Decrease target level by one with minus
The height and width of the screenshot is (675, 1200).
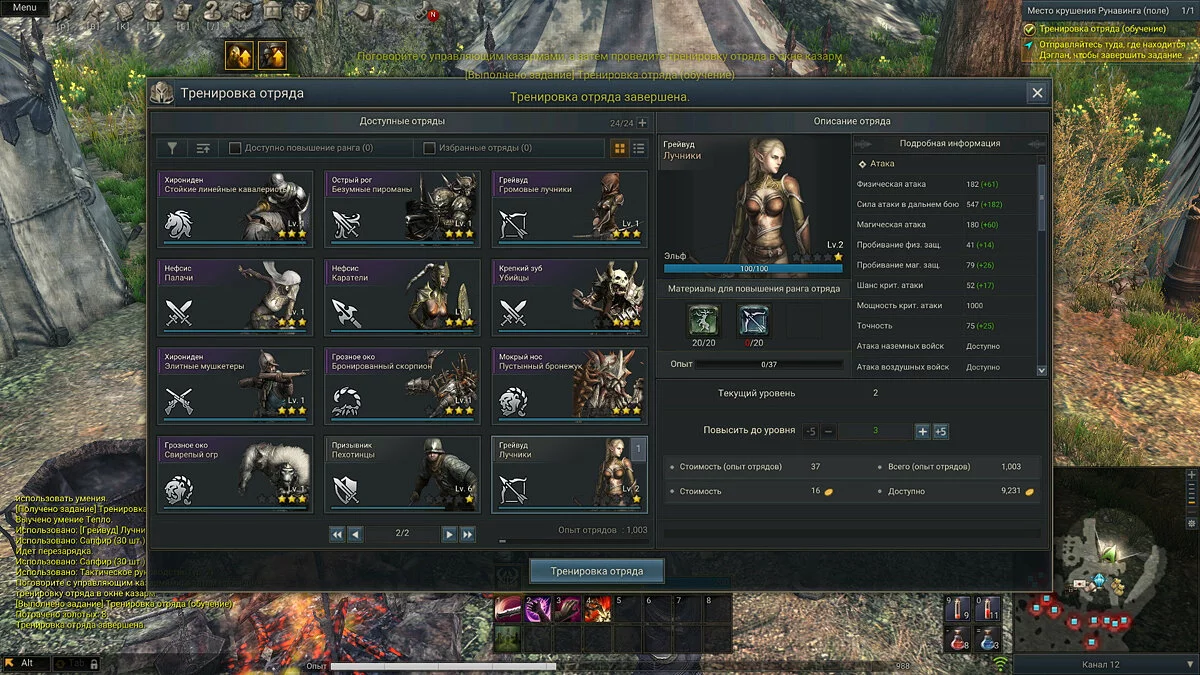tap(828, 431)
